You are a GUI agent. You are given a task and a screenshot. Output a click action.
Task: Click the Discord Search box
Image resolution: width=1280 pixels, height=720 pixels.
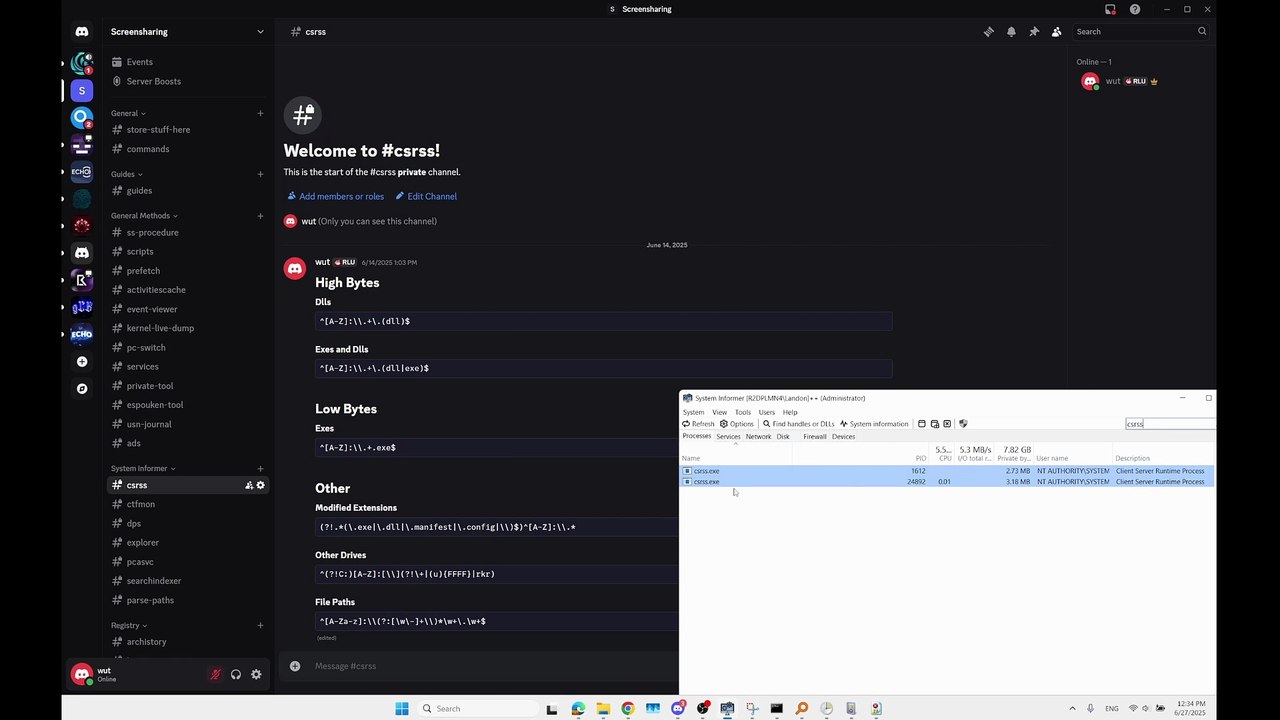tap(1141, 32)
